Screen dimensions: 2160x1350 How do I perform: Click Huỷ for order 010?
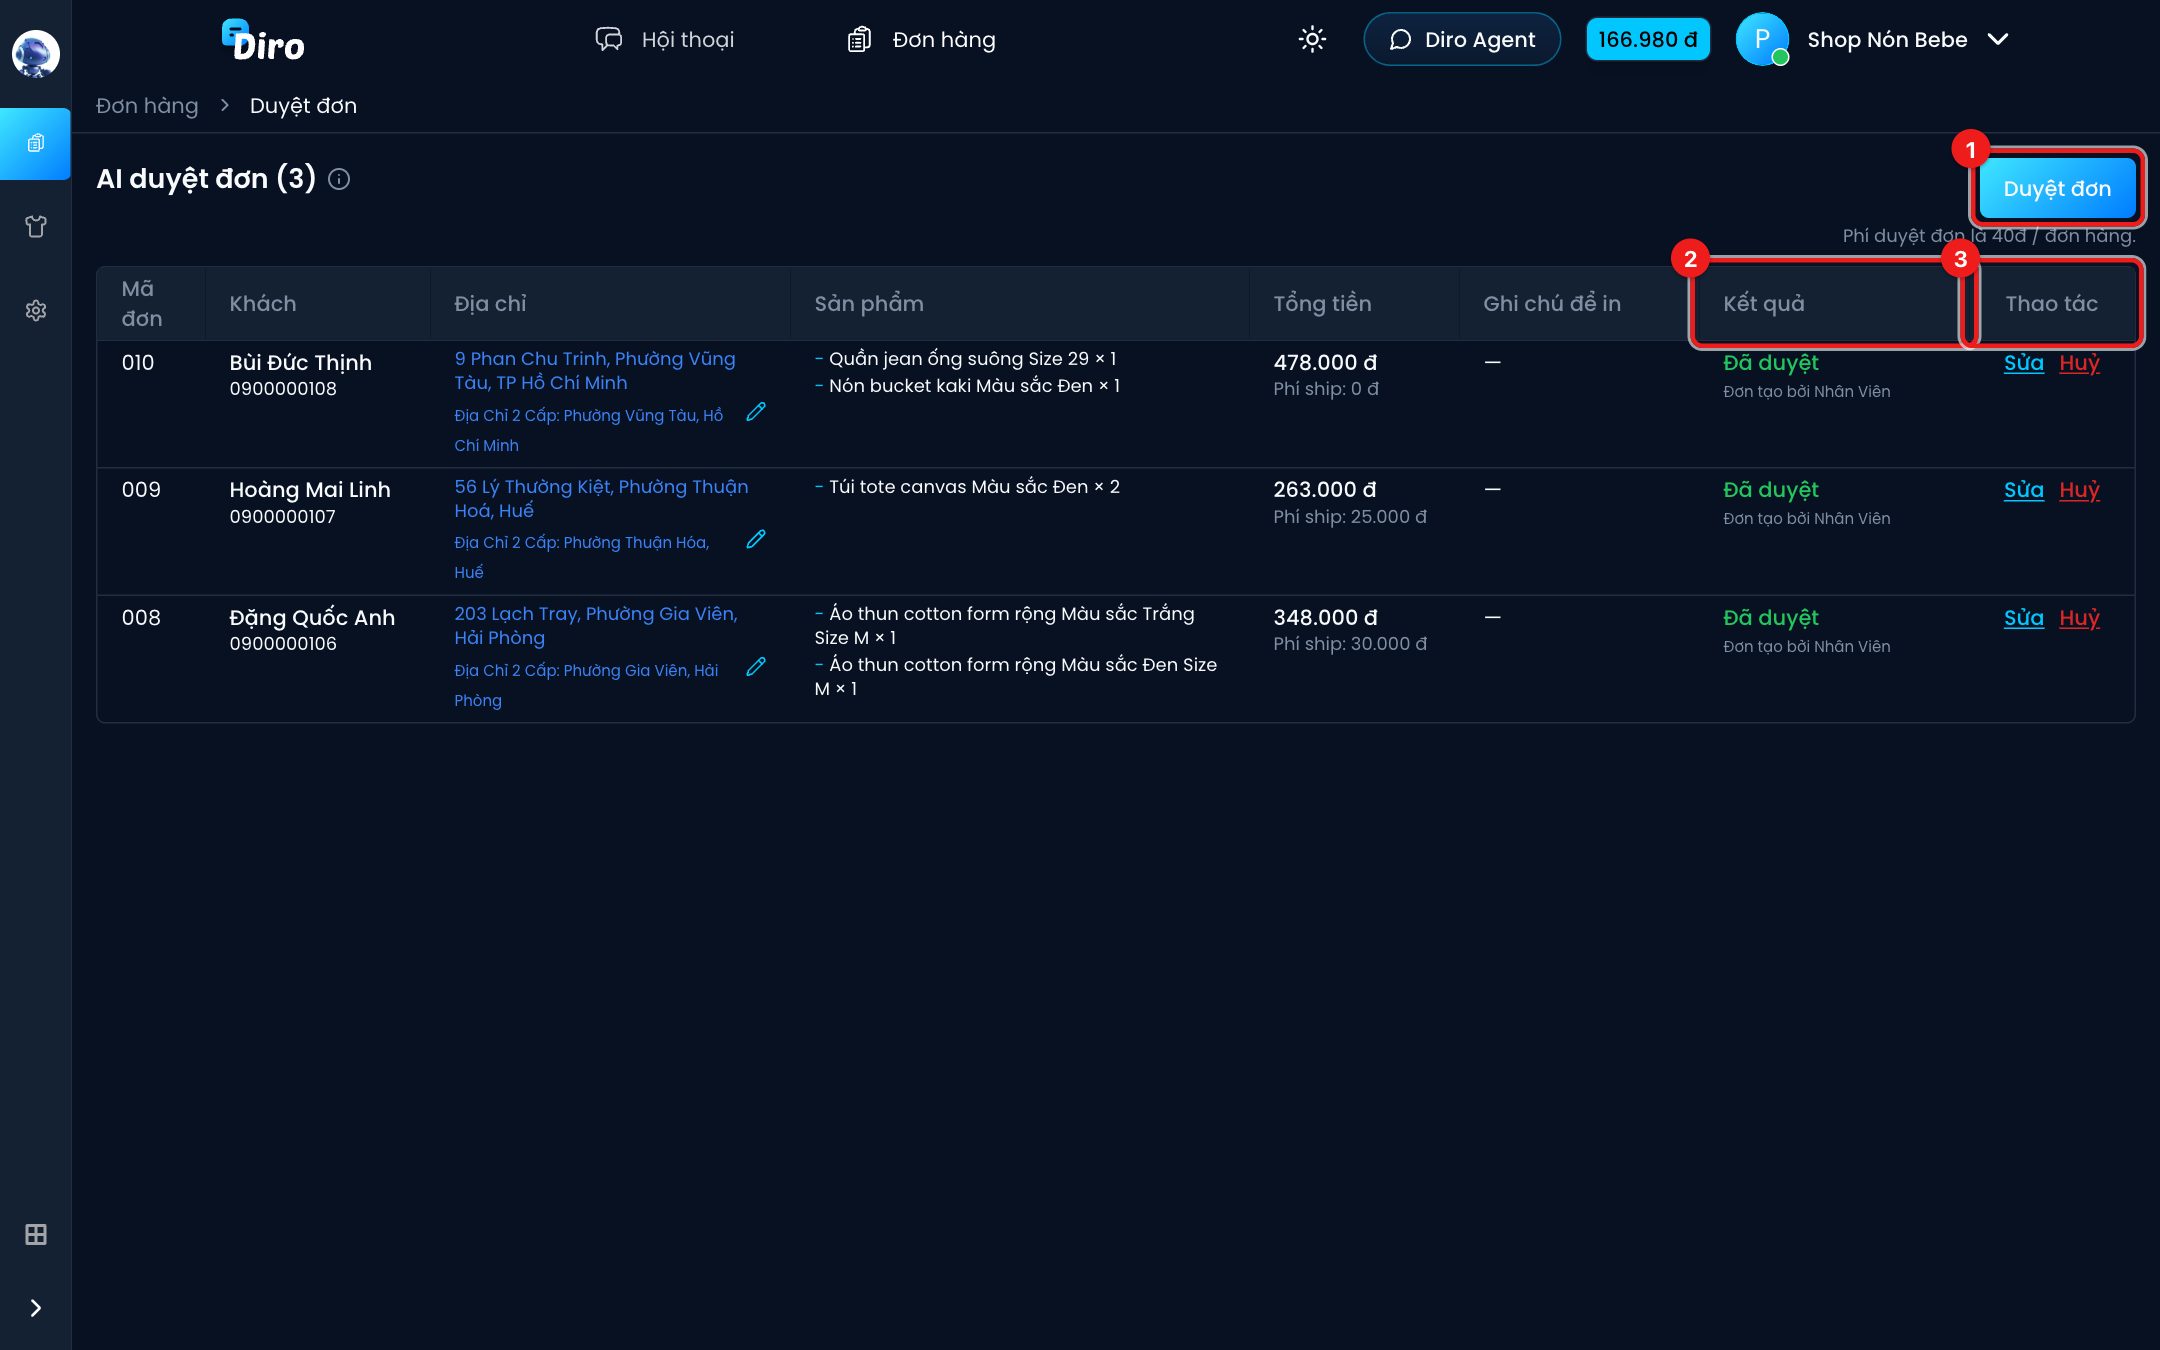[2079, 363]
